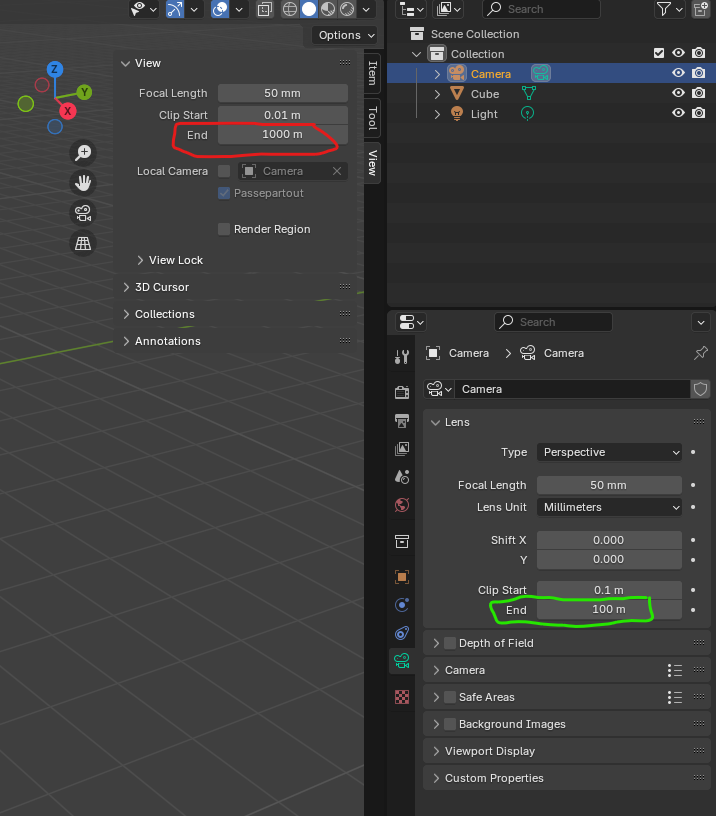Switch to the Item sidebar tab
Screen dimensions: 716x816
(x=372, y=72)
